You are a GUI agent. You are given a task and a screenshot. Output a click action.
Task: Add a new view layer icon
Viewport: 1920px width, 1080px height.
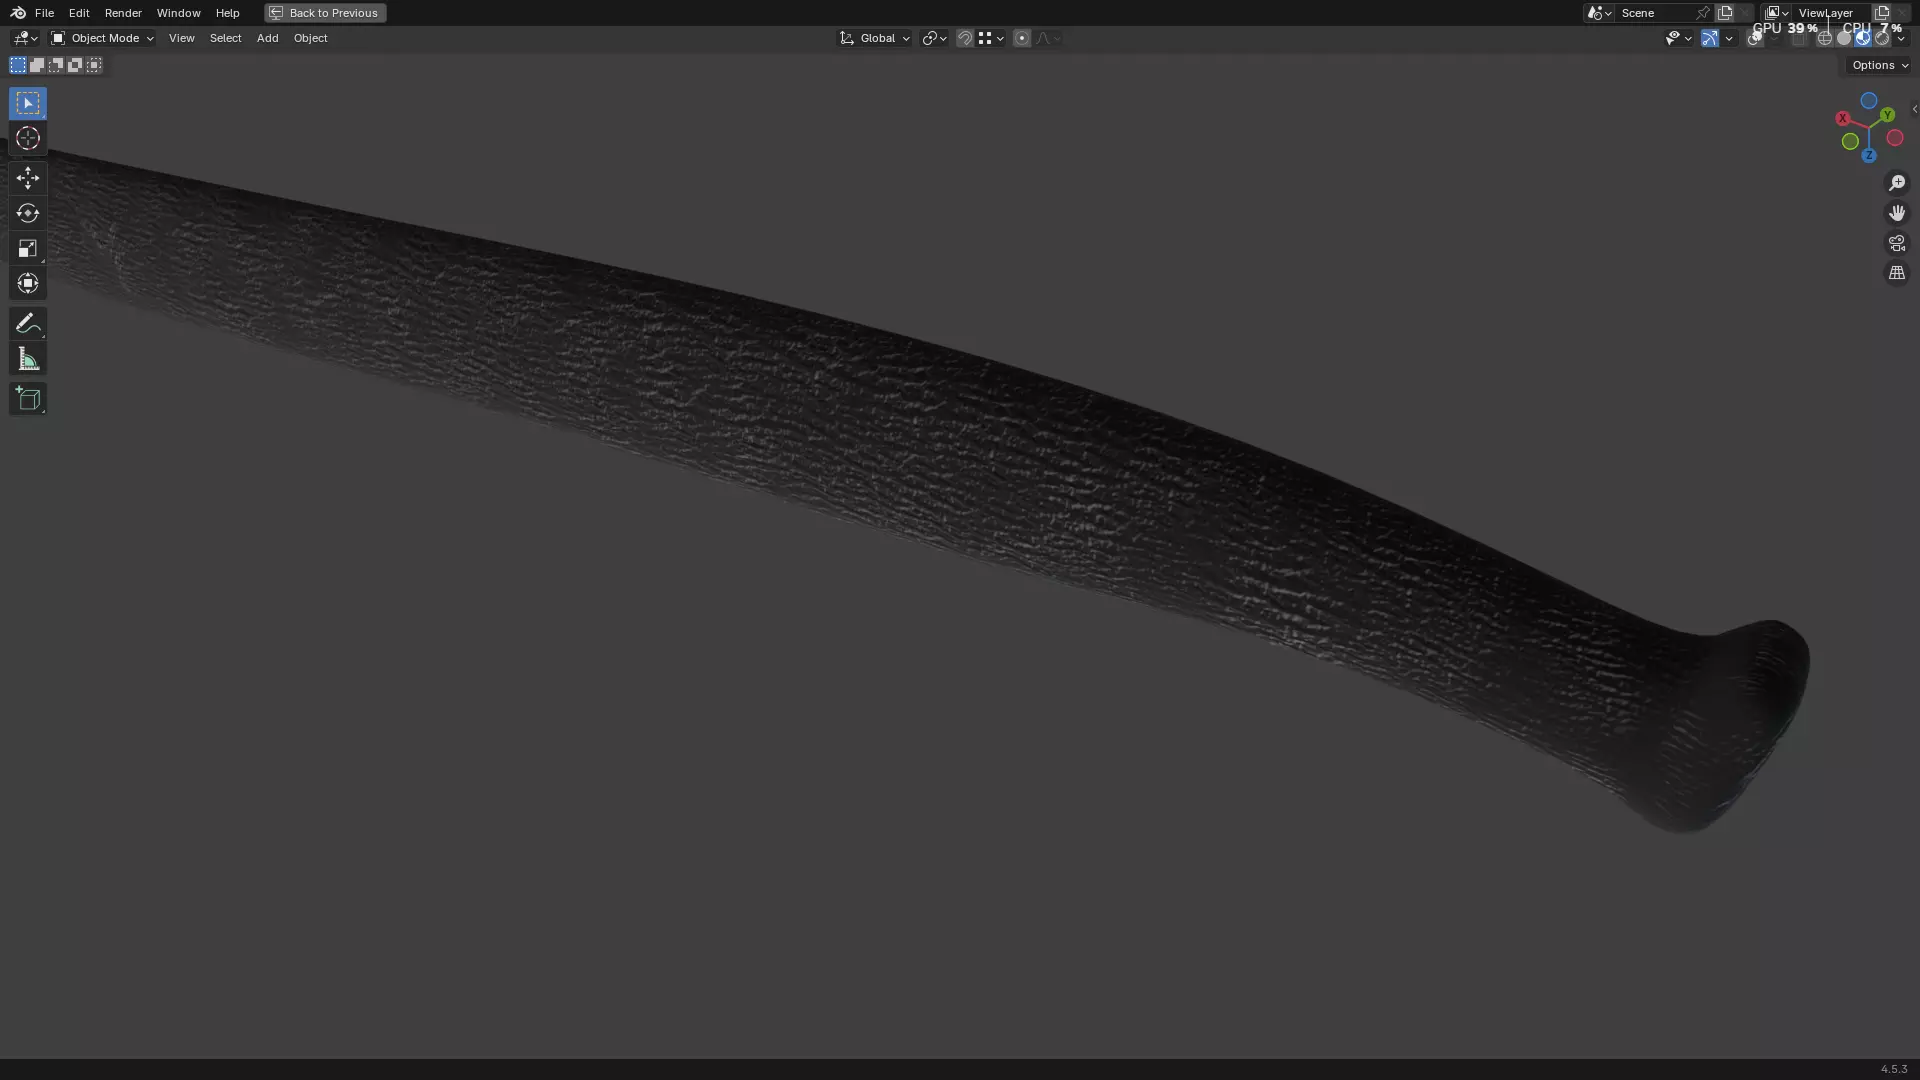click(x=1882, y=13)
